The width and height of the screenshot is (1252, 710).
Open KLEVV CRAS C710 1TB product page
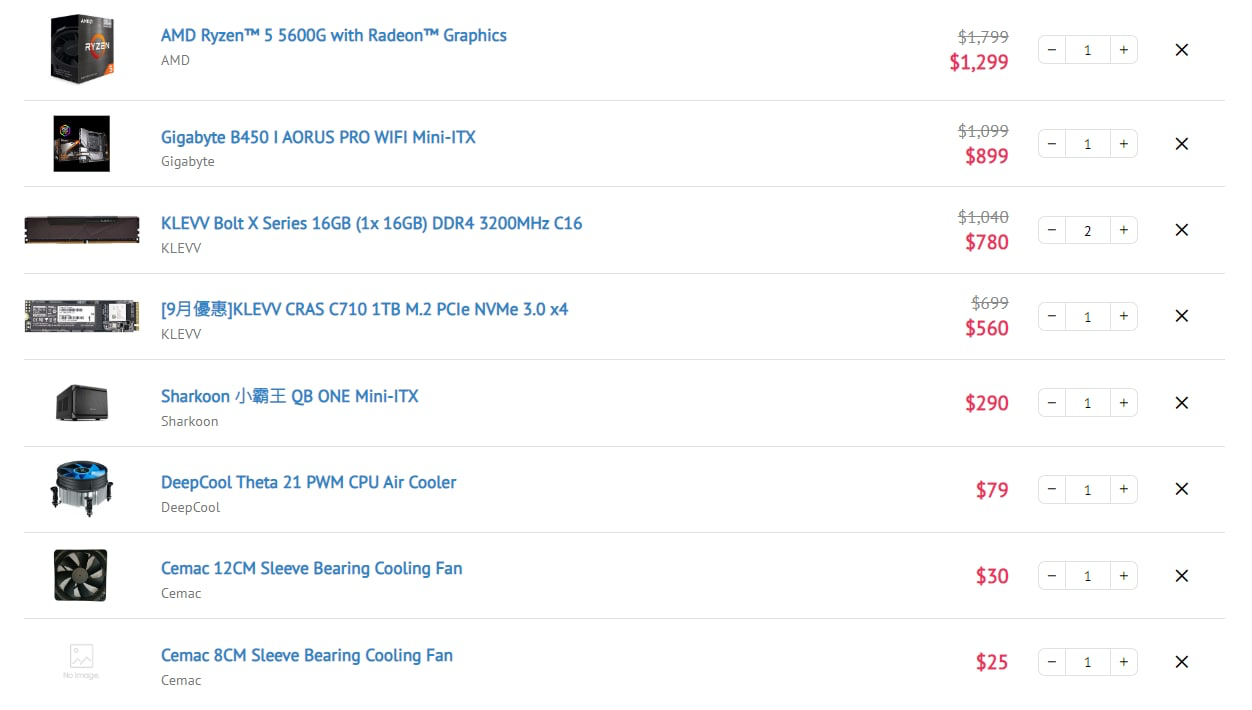point(364,309)
